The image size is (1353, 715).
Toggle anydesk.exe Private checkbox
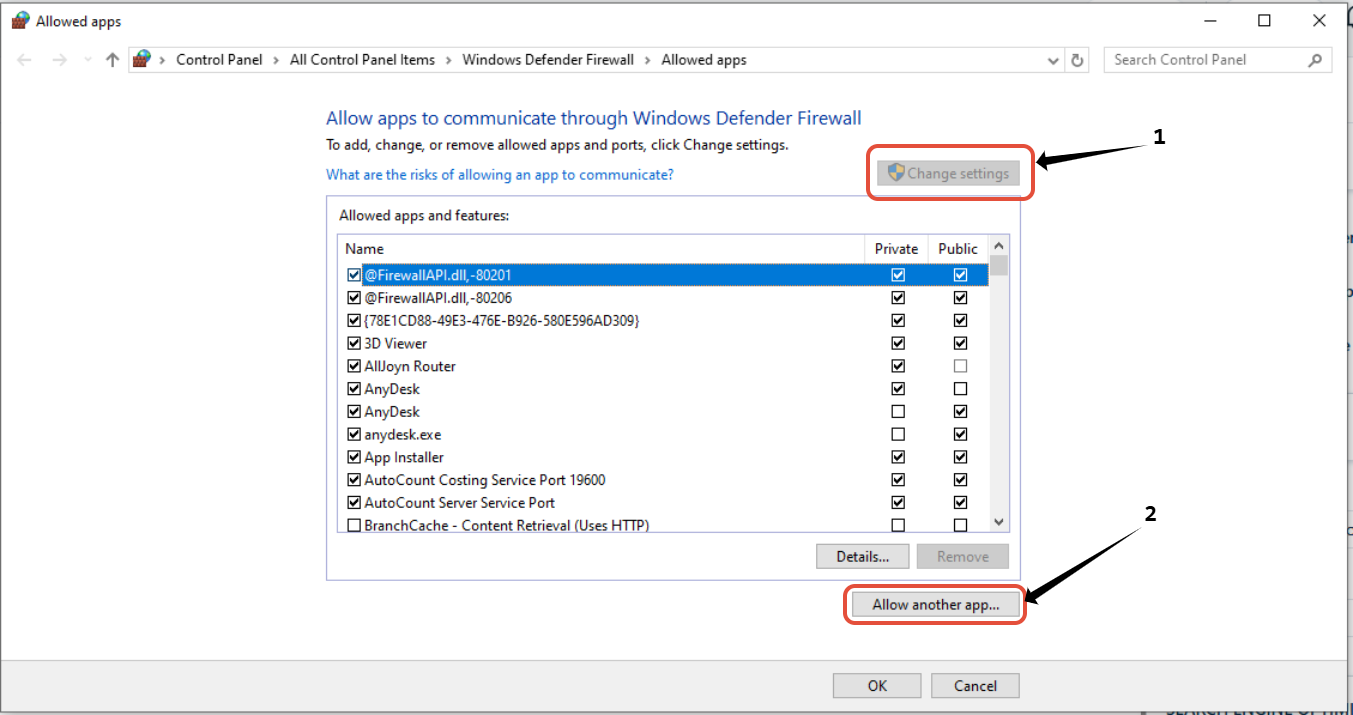(x=898, y=435)
